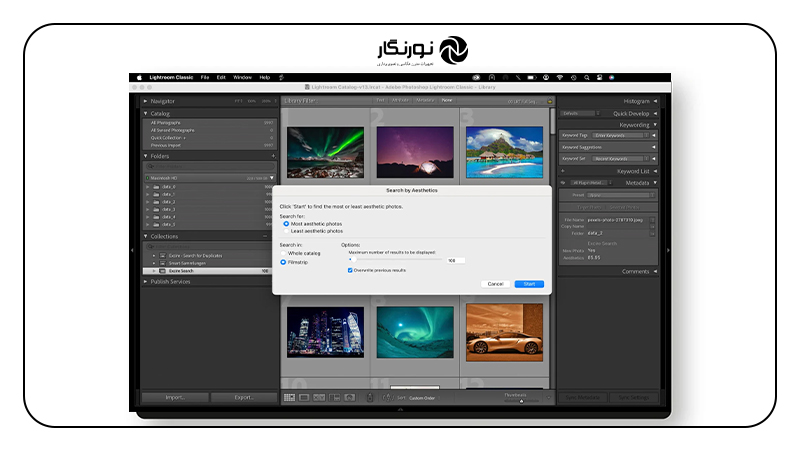
Task: Open the Sort Custom Order dropdown
Action: pyautogui.click(x=423, y=398)
